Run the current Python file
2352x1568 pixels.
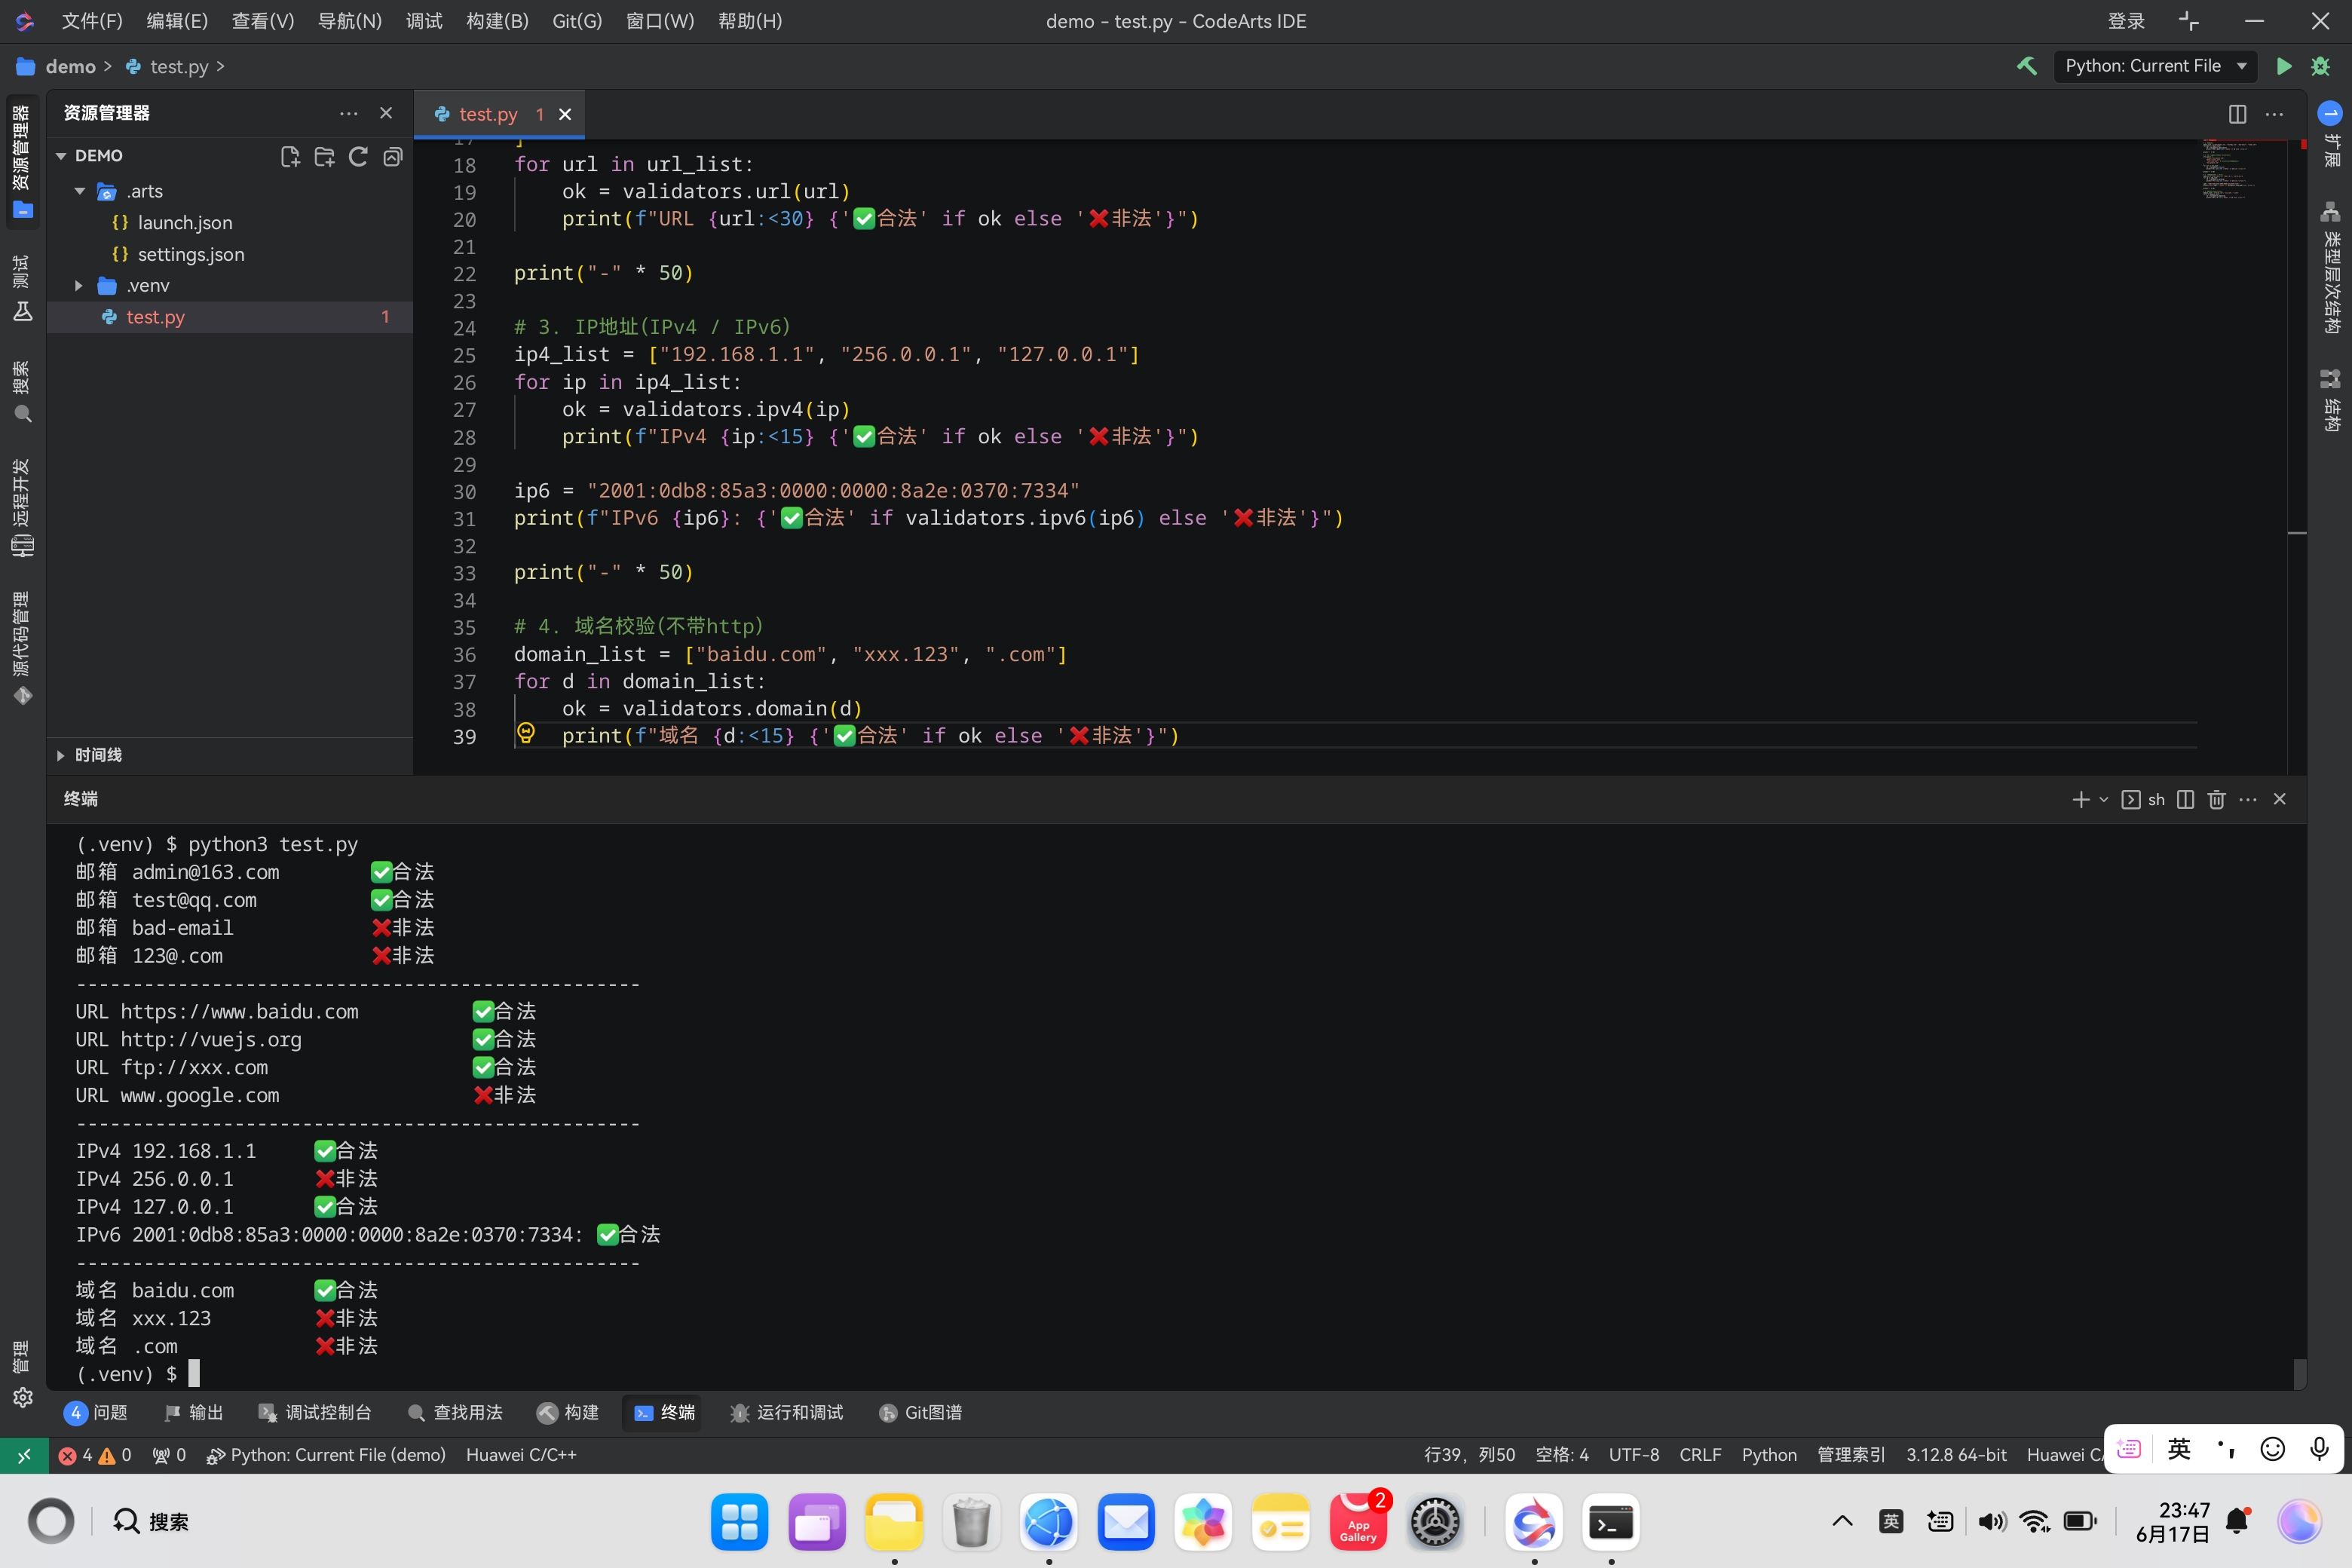[x=2284, y=66]
